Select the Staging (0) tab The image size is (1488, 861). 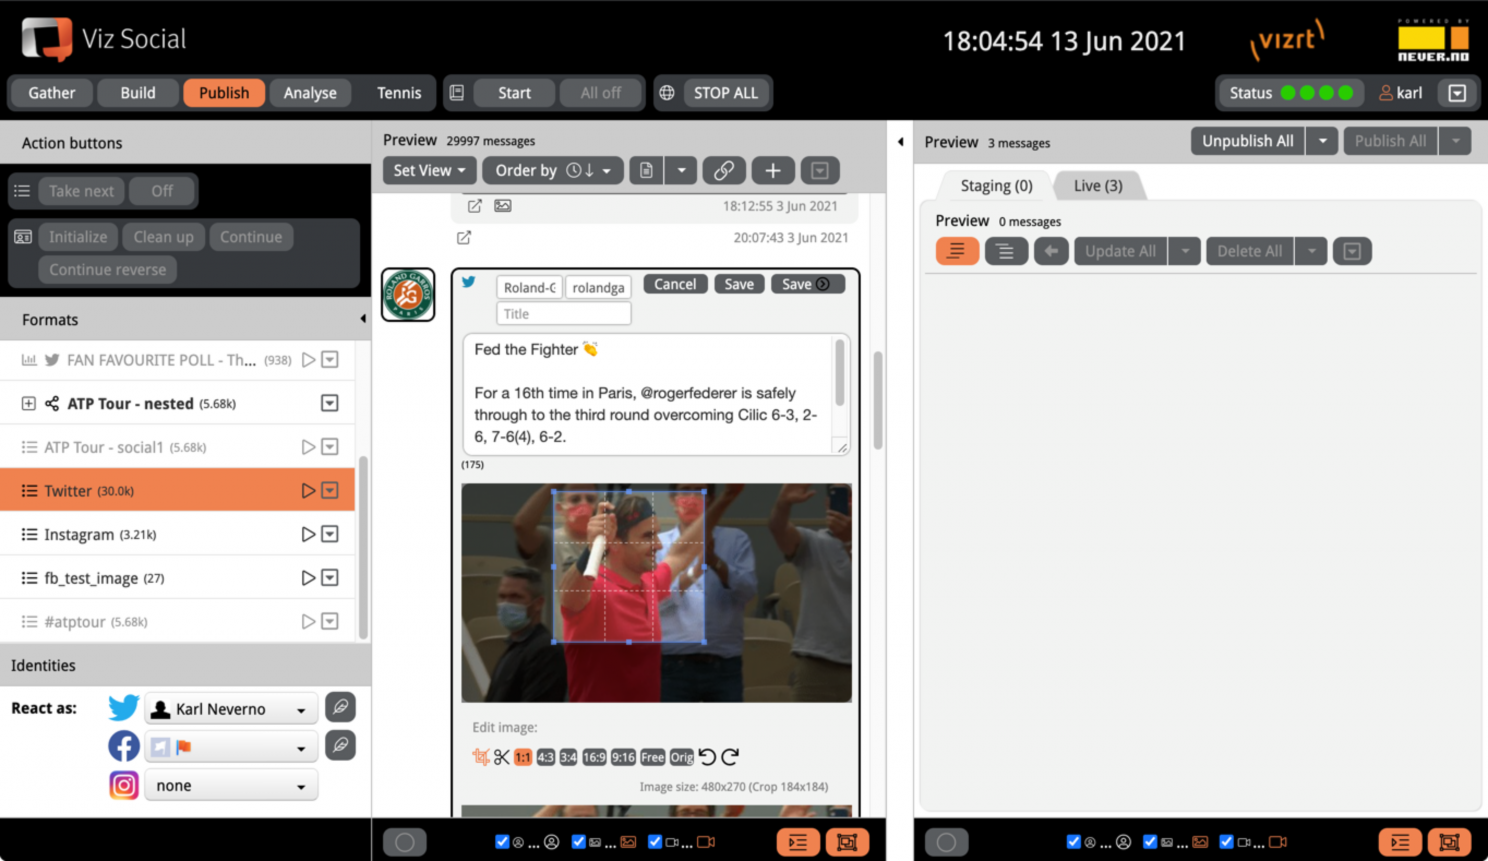click(x=996, y=186)
